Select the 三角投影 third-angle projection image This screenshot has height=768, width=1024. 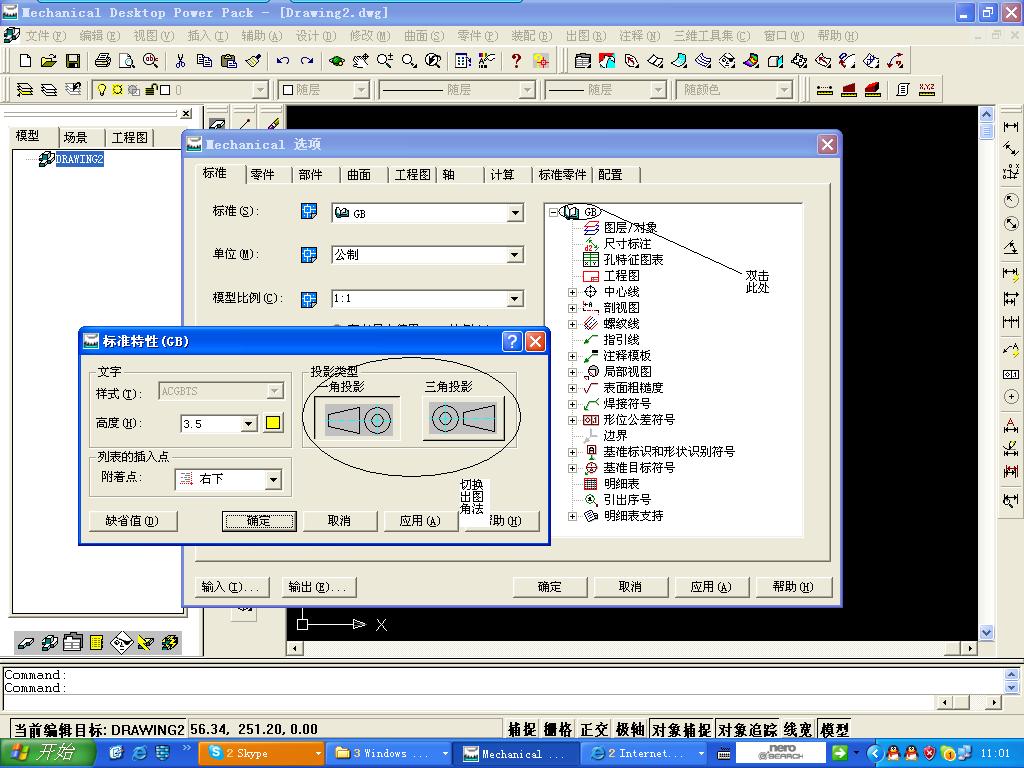coord(464,419)
